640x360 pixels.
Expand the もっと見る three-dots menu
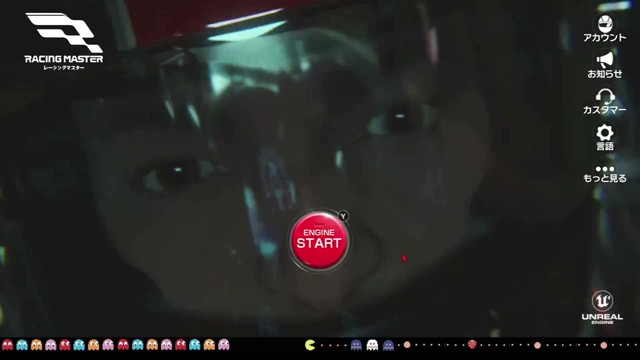click(x=604, y=174)
